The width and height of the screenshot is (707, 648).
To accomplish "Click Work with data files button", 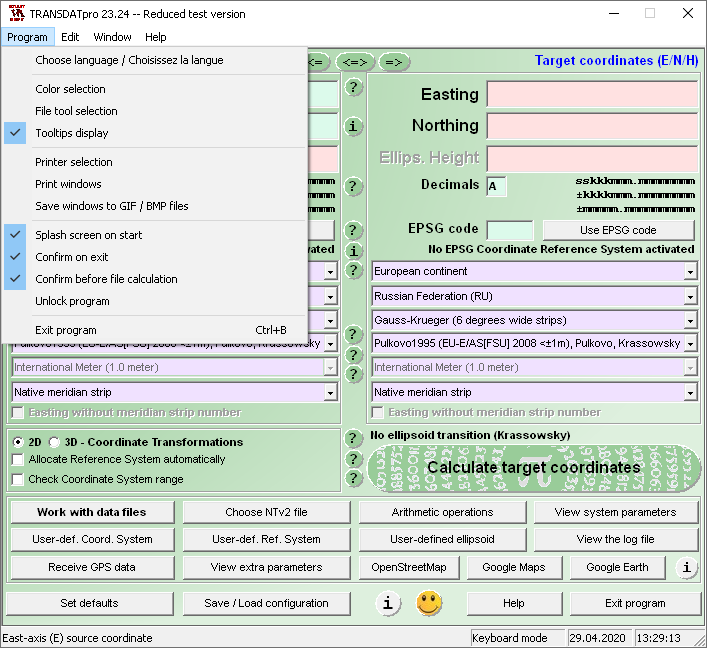I will click(x=92, y=512).
